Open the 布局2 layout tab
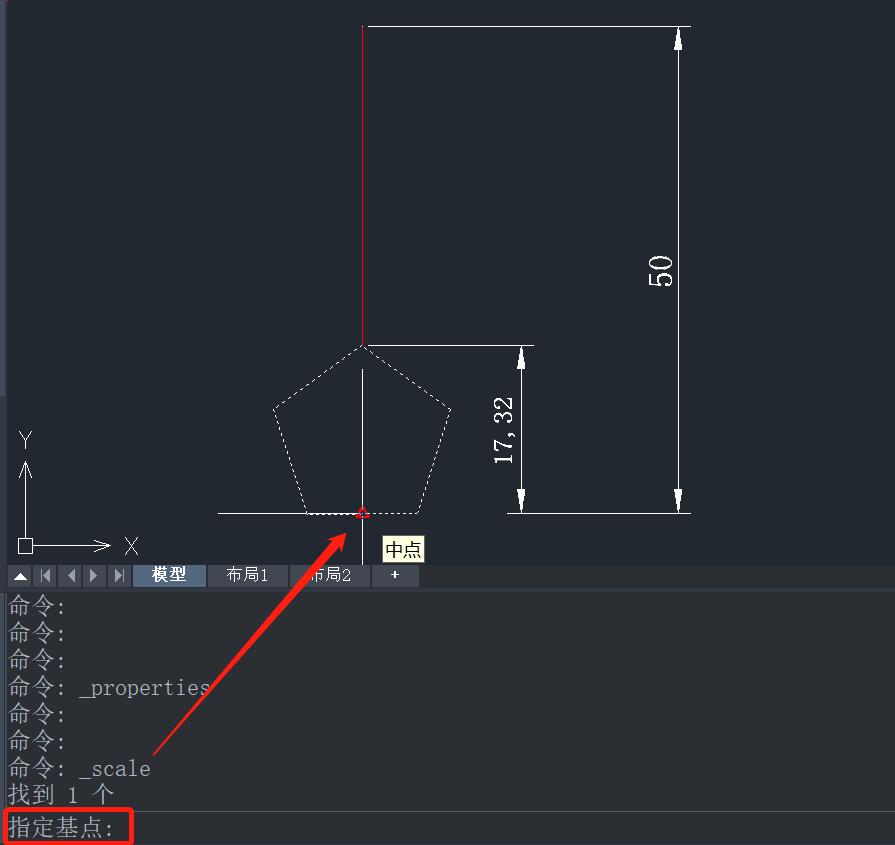 coord(331,576)
